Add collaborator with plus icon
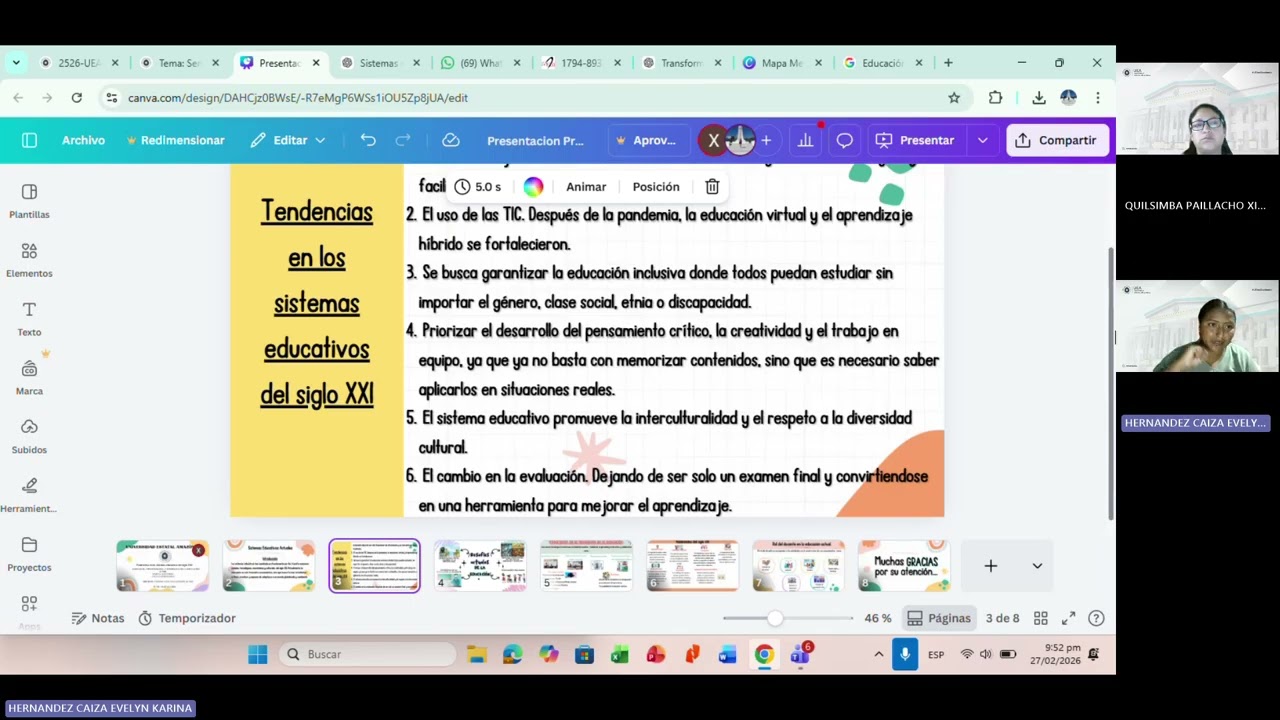The image size is (1280, 720). point(766,140)
